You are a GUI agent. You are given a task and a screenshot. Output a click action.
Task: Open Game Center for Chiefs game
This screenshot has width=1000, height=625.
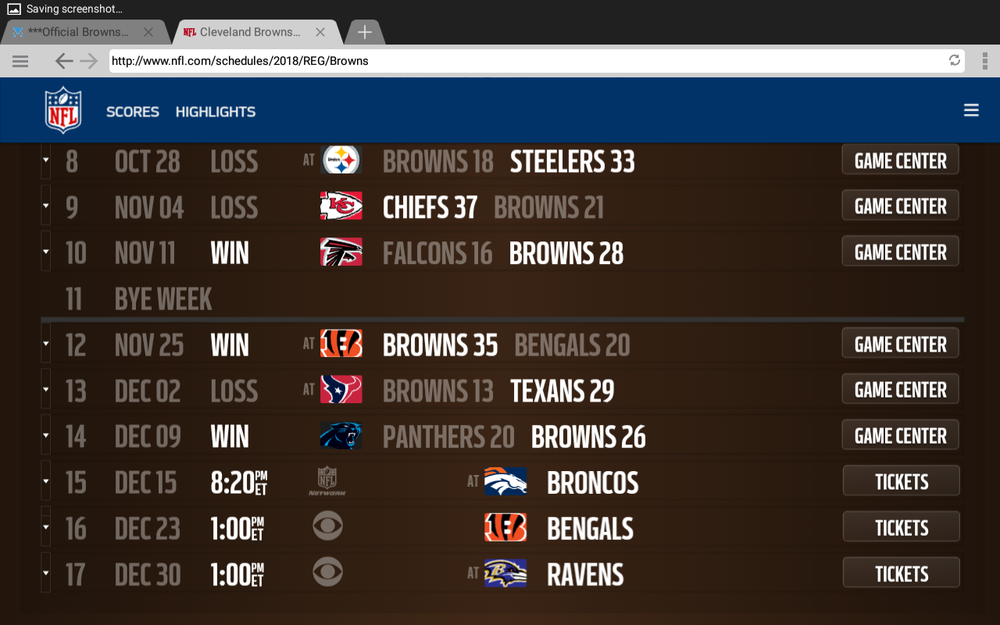tap(900, 205)
